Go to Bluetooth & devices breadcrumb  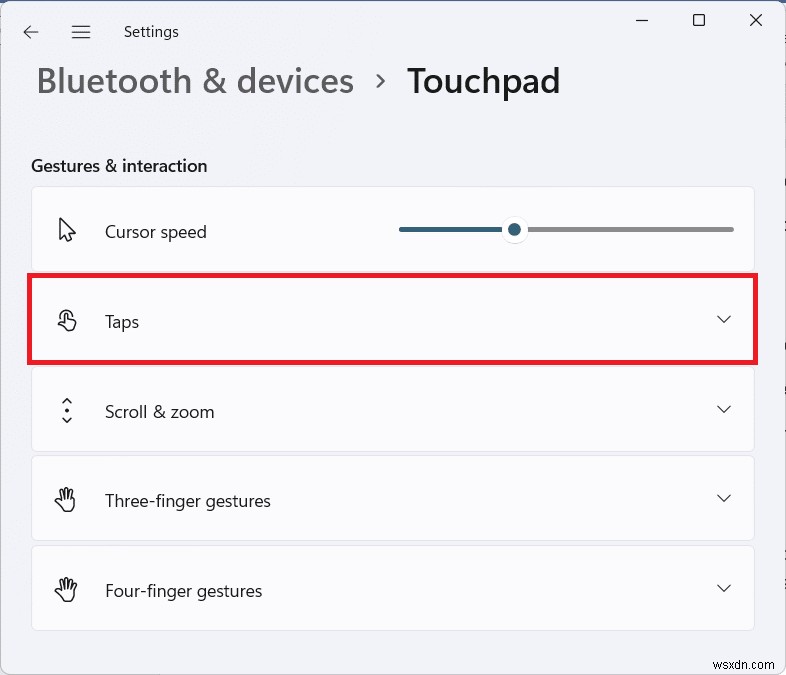point(195,81)
